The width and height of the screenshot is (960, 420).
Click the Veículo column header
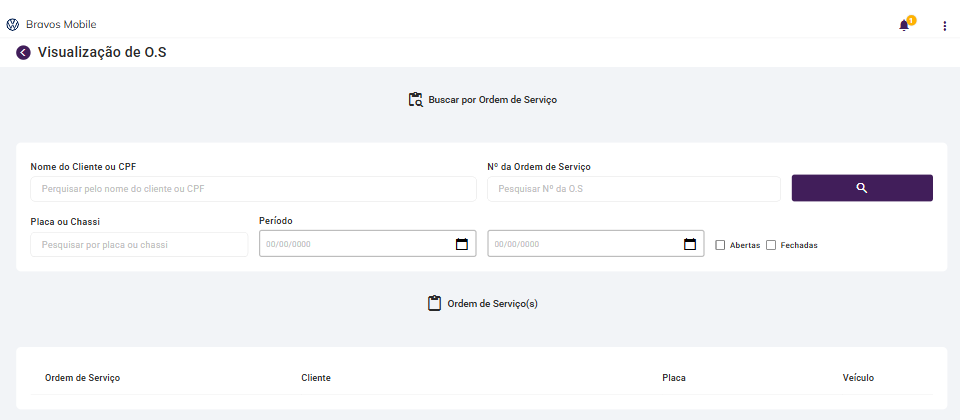point(858,378)
